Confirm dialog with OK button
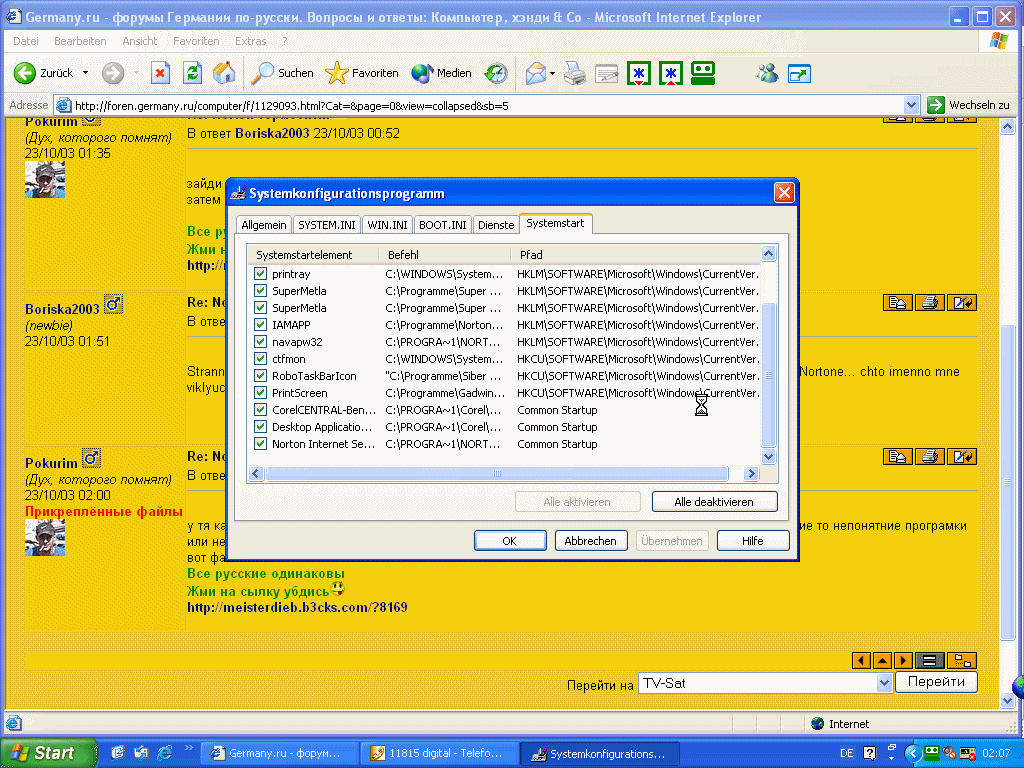The width and height of the screenshot is (1024, 768). pyautogui.click(x=509, y=541)
